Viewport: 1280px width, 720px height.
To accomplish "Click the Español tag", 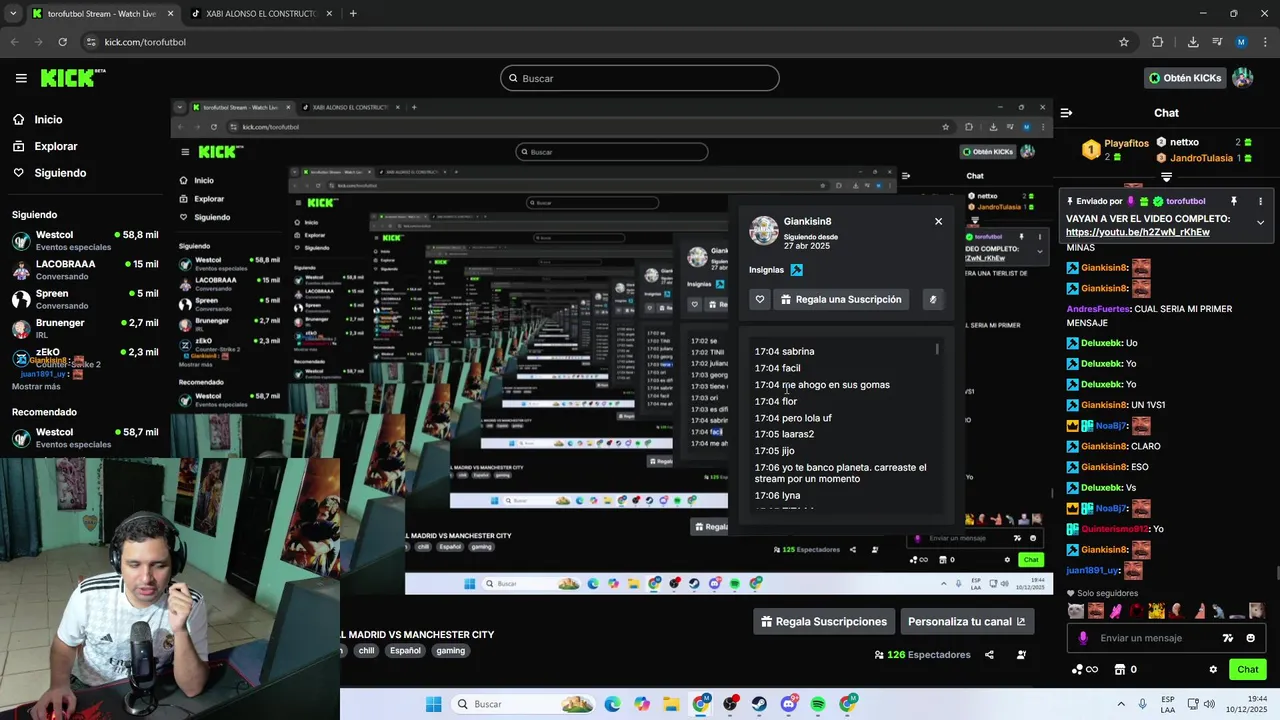I will 405,650.
